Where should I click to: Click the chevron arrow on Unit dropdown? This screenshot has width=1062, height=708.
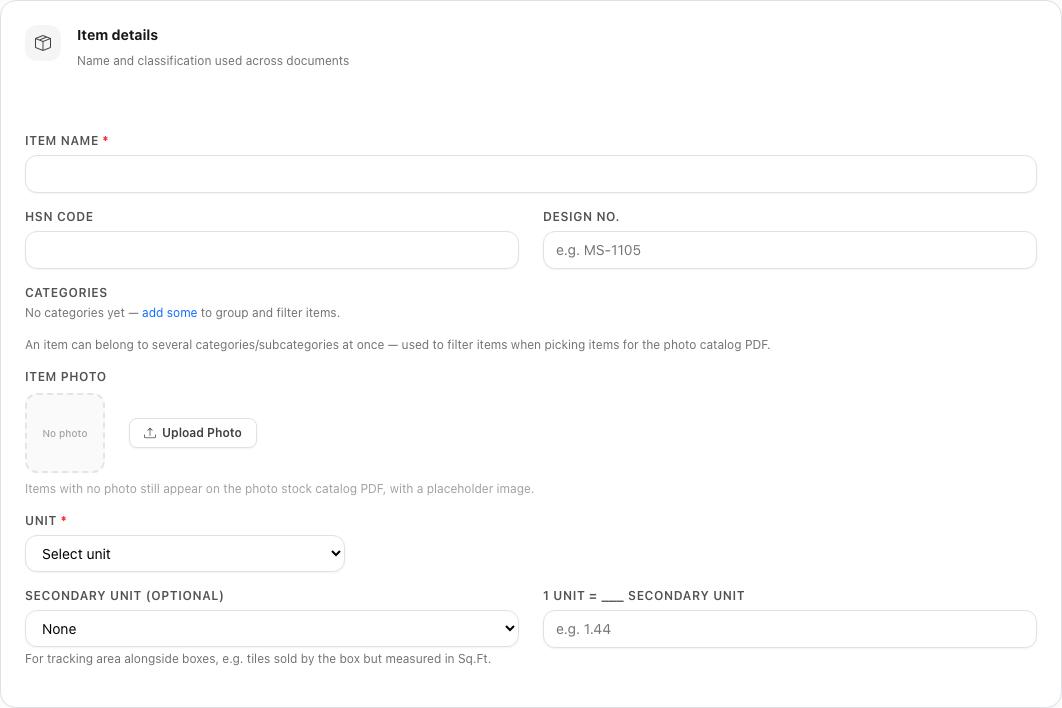coord(335,554)
